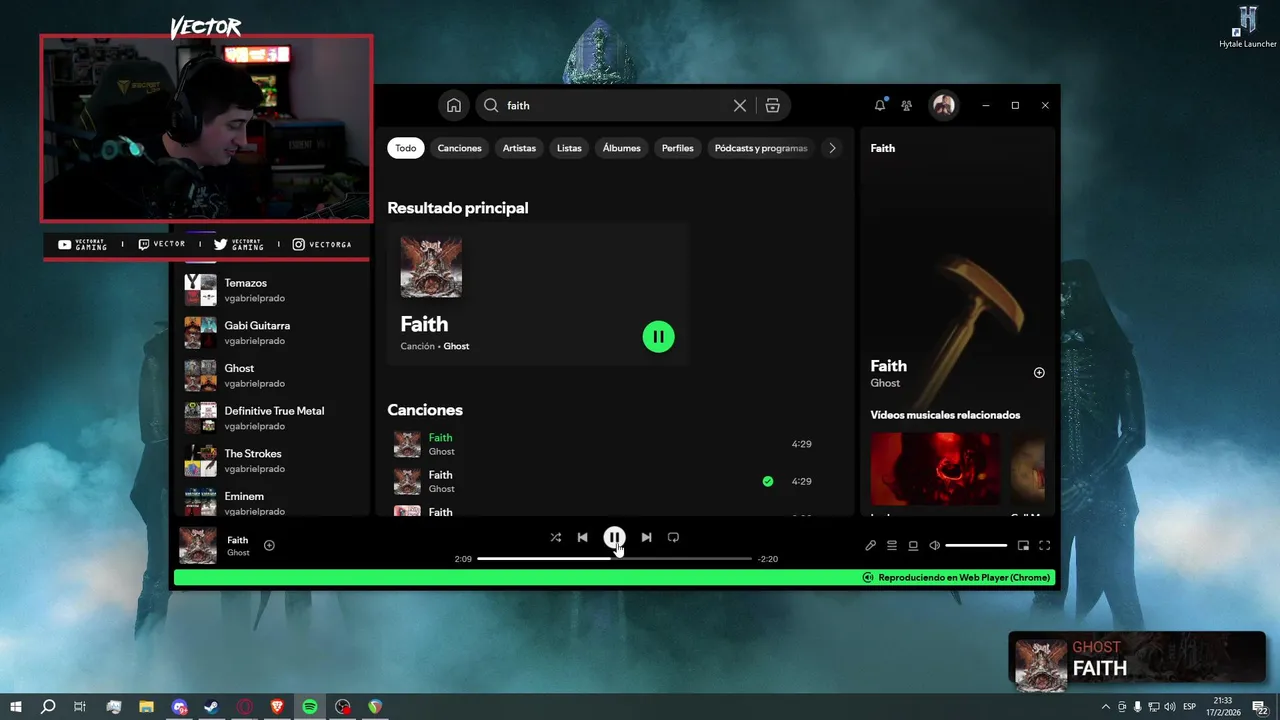Select the green Faith song row title
Viewport: 1280px width, 720px height.
pos(440,437)
